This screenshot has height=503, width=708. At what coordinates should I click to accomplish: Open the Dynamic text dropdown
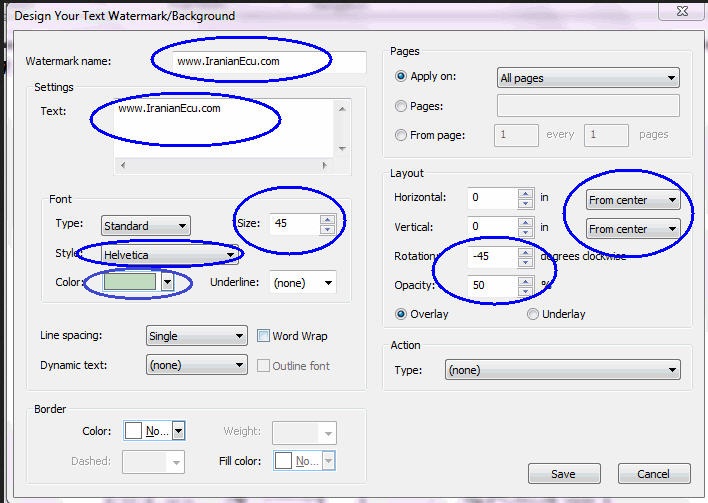(x=196, y=365)
